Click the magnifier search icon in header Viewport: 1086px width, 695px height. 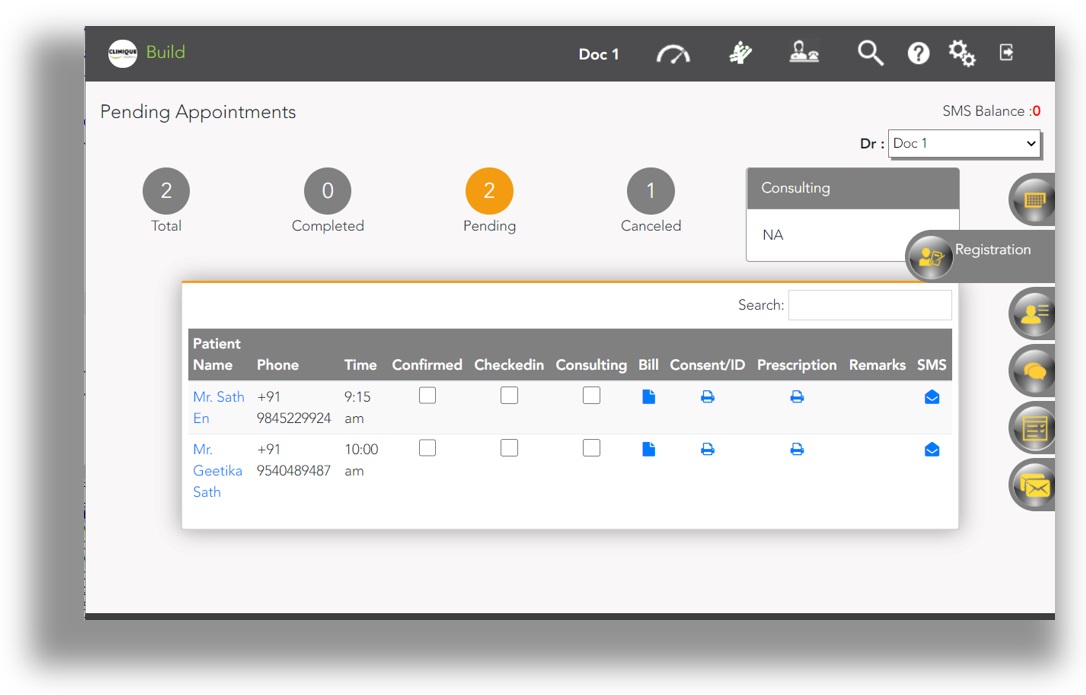point(870,54)
